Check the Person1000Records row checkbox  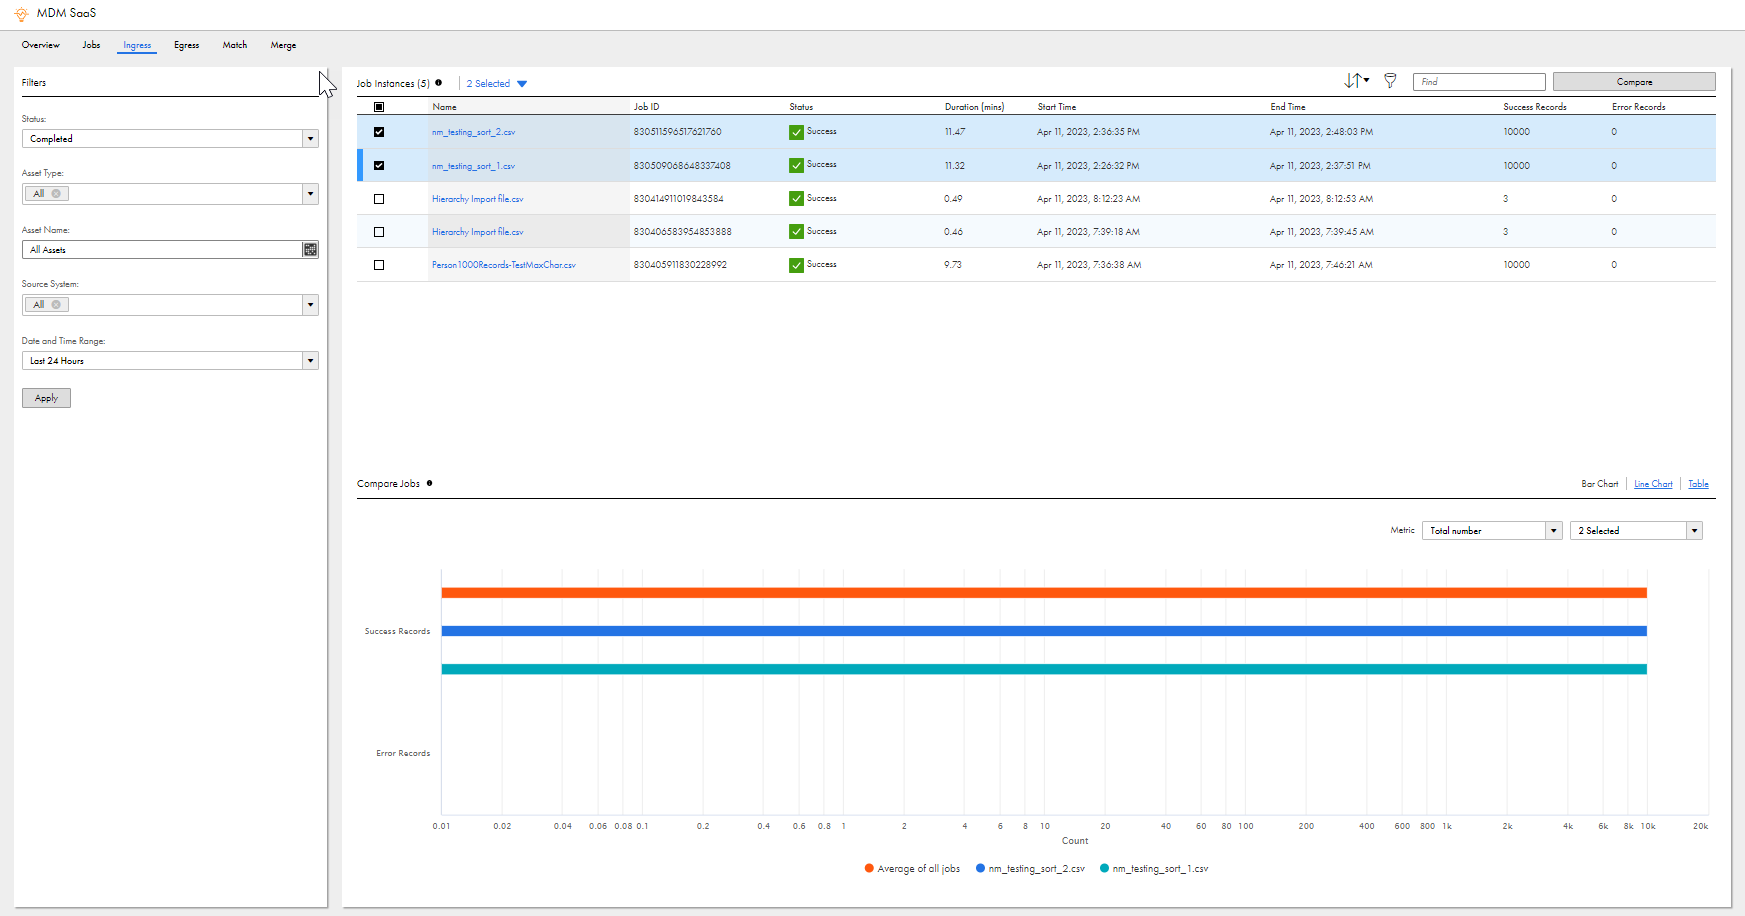379,265
